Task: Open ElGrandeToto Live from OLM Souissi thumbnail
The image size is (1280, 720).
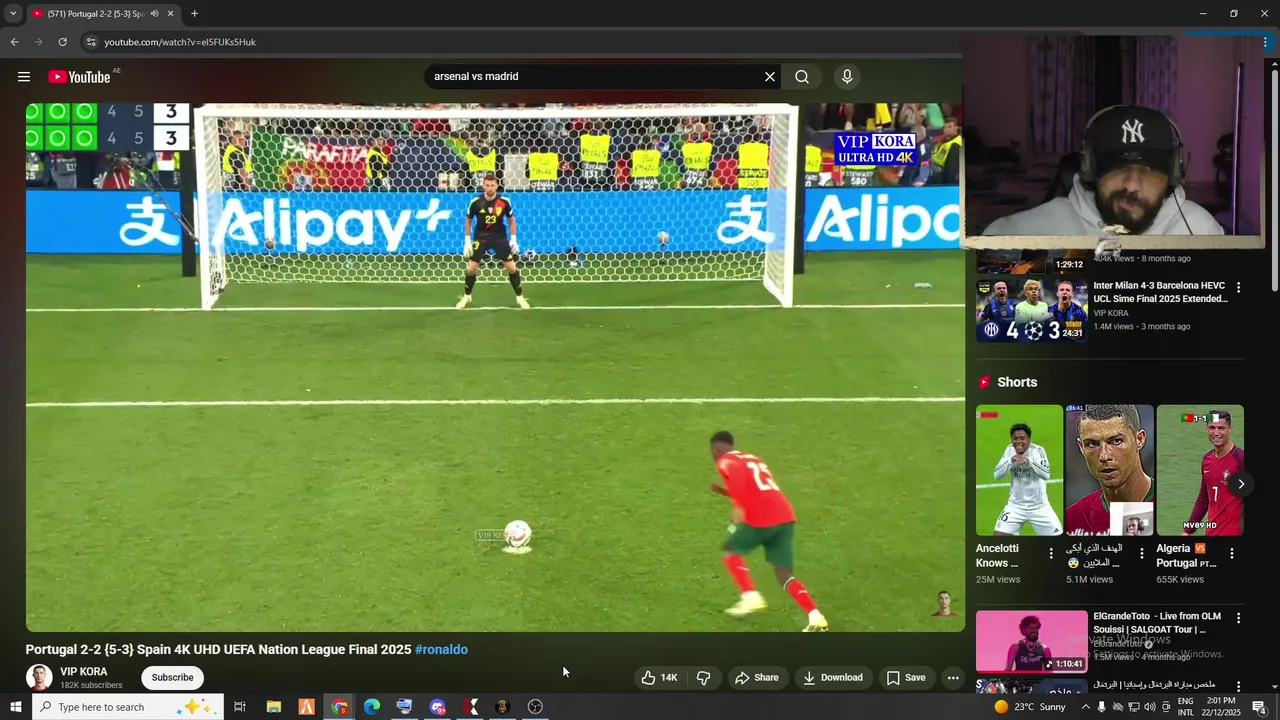Action: coord(1031,641)
